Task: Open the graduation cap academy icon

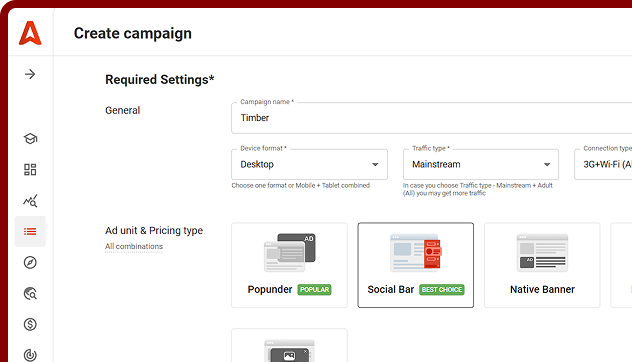Action: pyautogui.click(x=30, y=139)
